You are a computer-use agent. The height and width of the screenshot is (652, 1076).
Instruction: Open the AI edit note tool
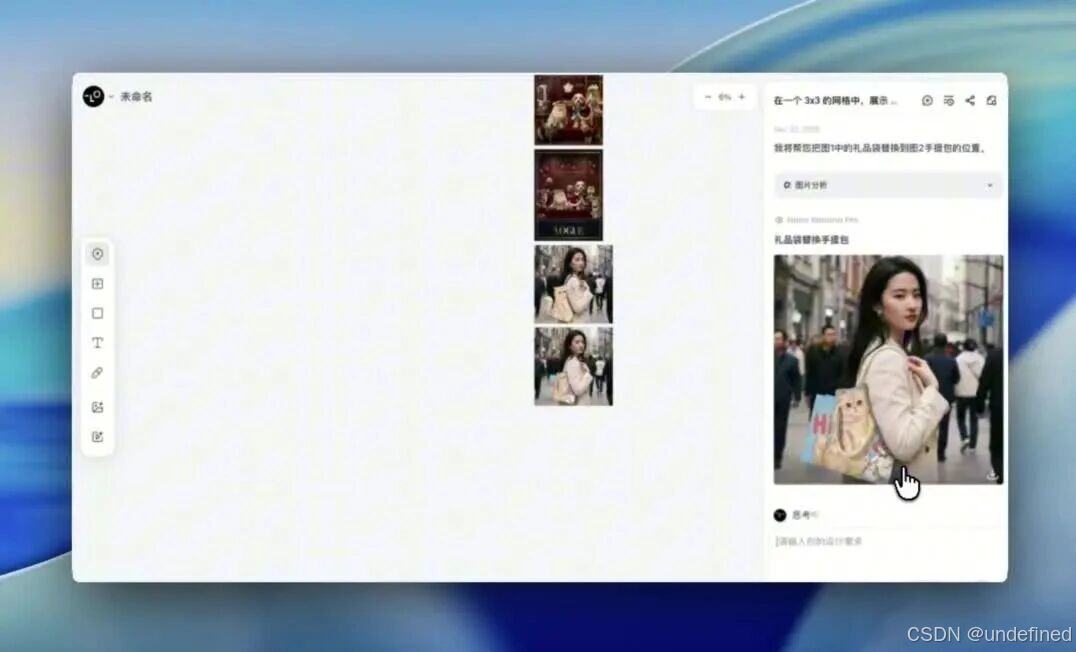(x=97, y=436)
